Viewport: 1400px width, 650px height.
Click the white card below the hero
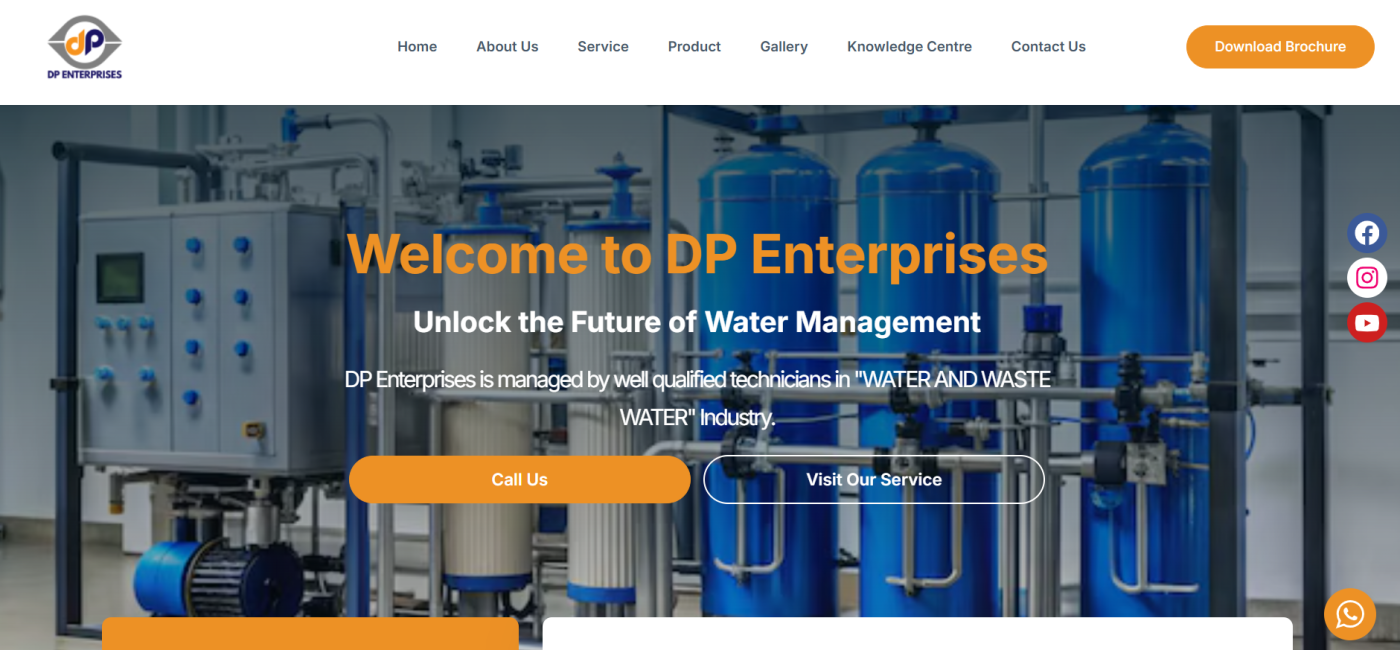(917, 634)
